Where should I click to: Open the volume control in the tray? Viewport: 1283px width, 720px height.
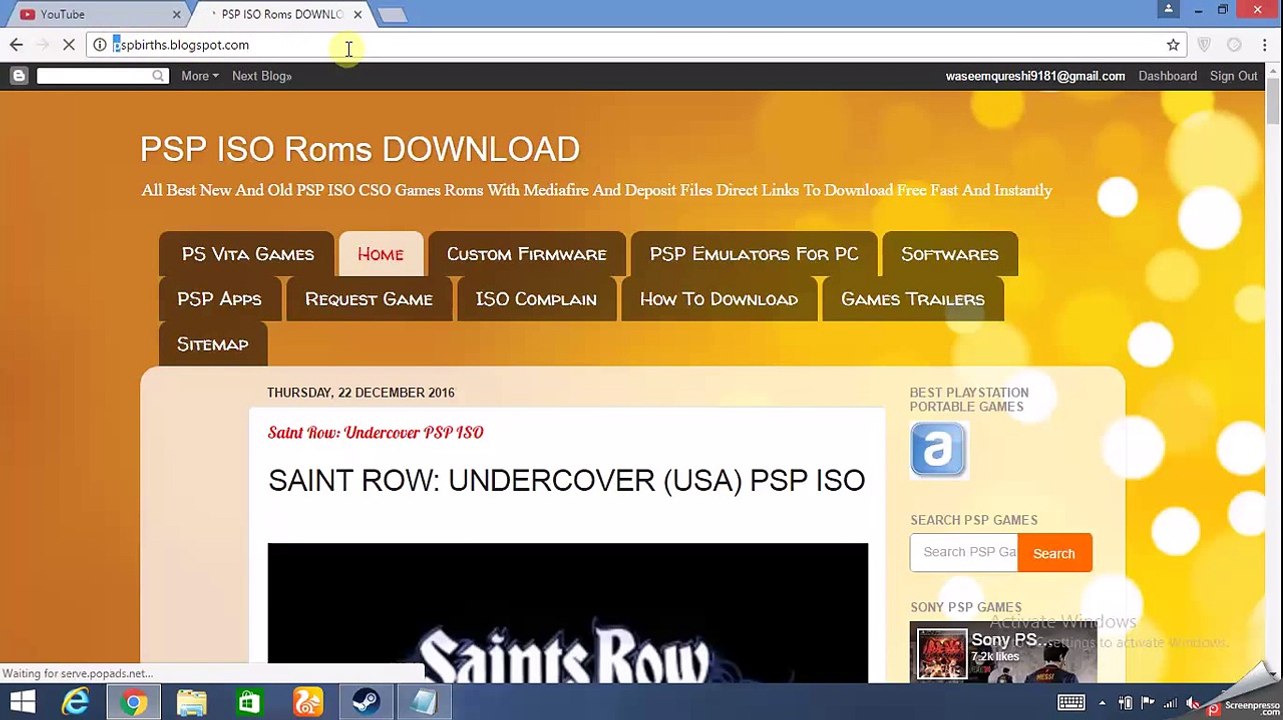pyautogui.click(x=1193, y=703)
